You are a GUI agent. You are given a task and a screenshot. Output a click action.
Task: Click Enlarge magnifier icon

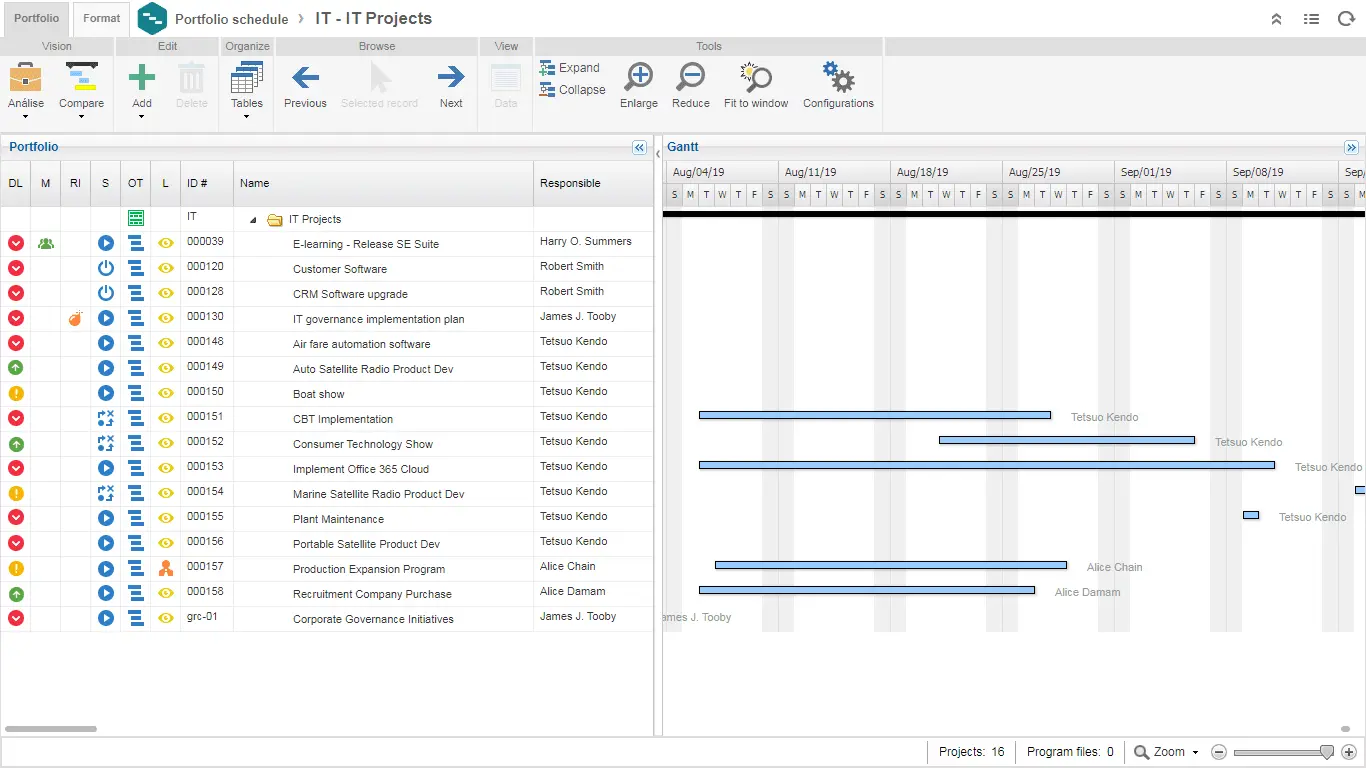[638, 78]
